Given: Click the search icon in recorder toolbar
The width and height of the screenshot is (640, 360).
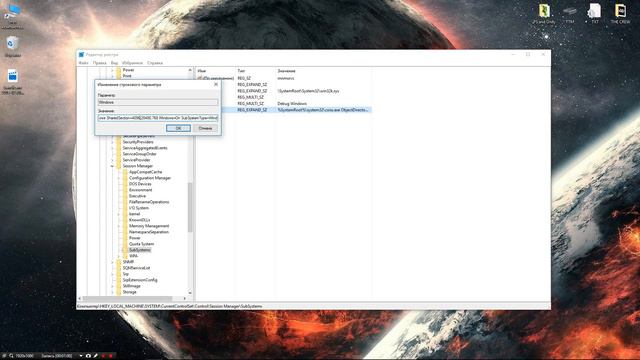Looking at the screenshot, I should tap(11, 356).
